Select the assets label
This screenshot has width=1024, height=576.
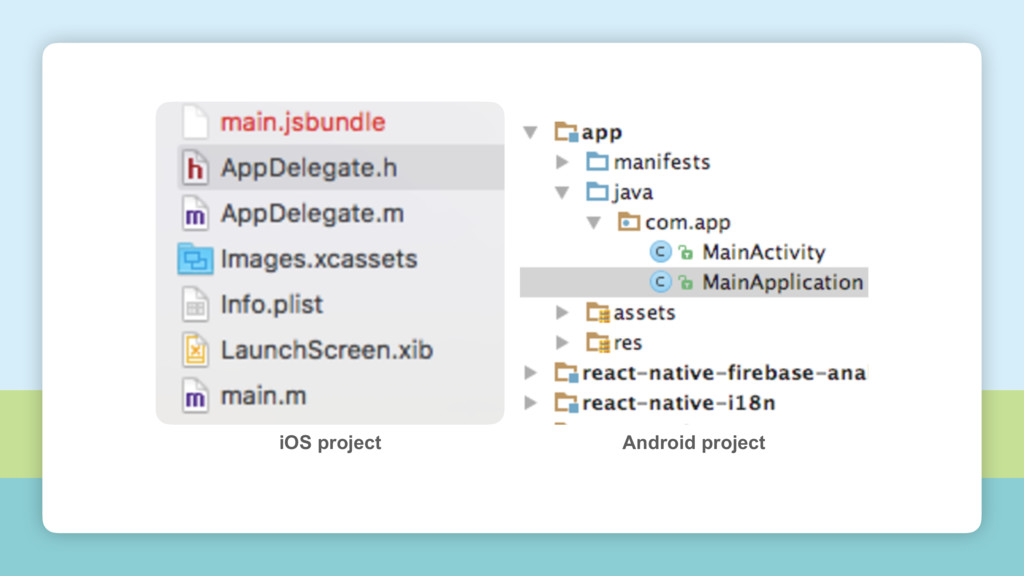[644, 313]
